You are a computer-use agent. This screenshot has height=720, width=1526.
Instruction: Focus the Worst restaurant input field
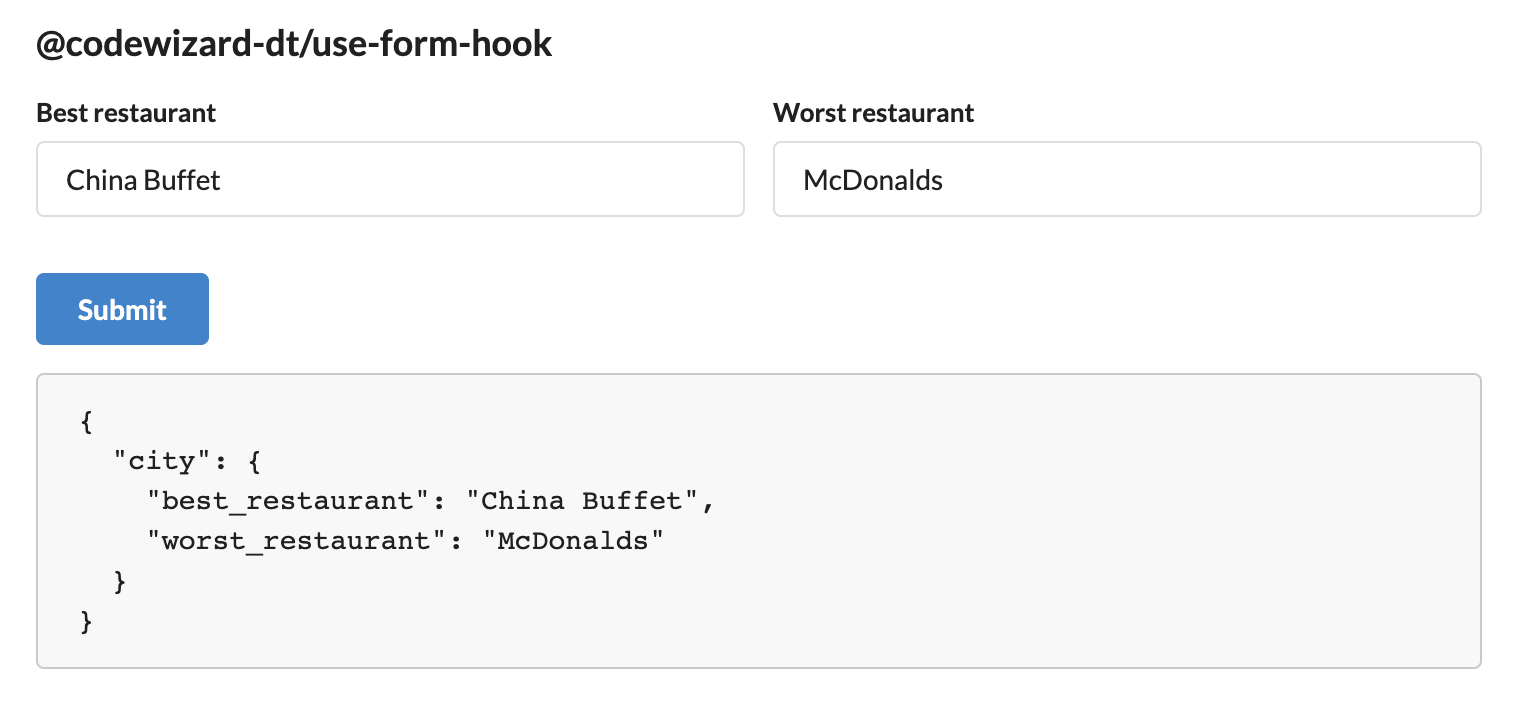click(x=1127, y=179)
